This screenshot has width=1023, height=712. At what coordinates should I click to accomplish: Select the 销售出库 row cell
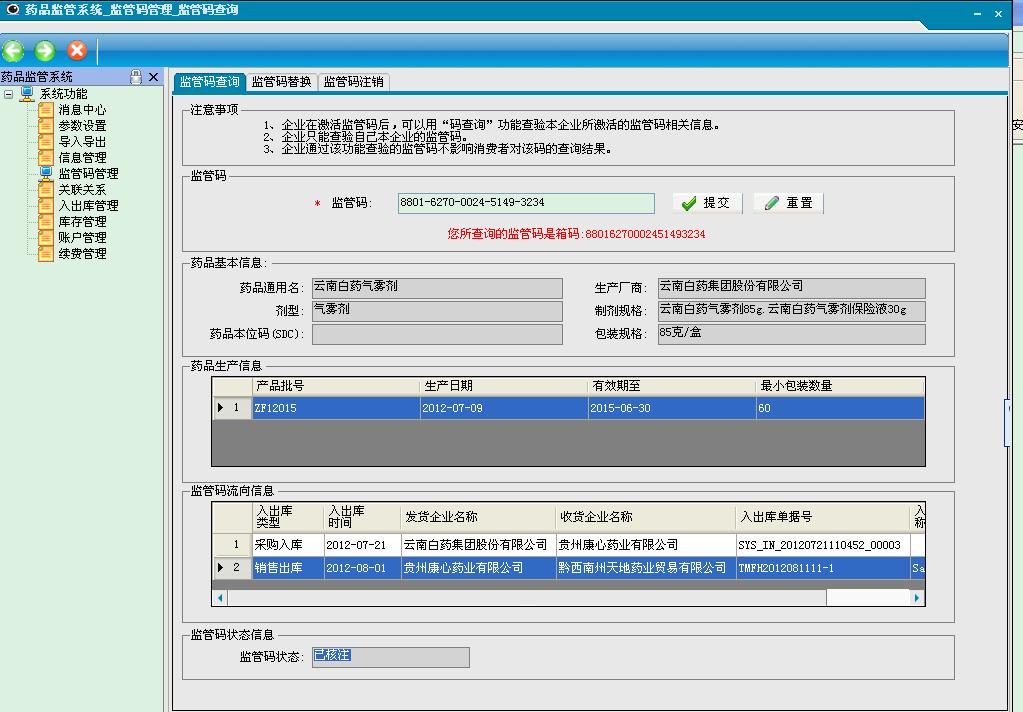pos(288,568)
